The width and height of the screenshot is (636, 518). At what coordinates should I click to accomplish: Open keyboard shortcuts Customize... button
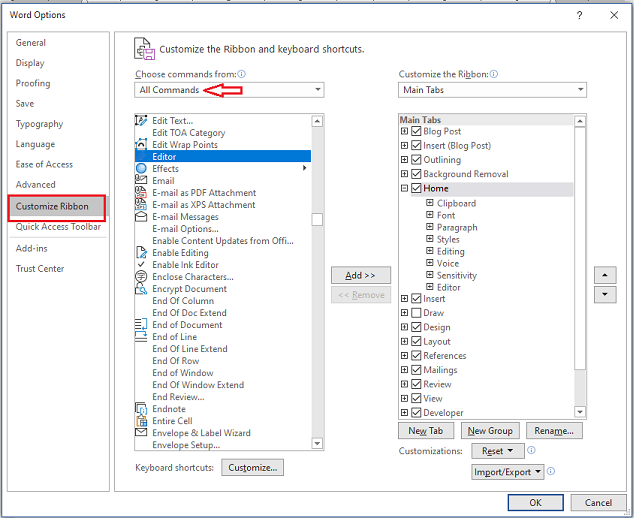[252, 467]
